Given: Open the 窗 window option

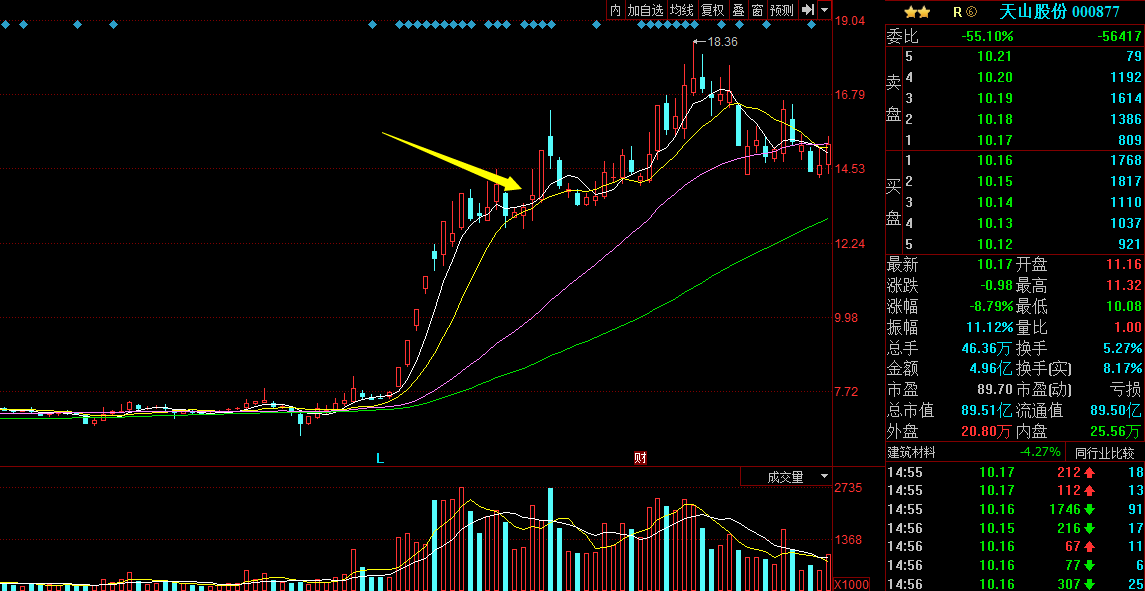Looking at the screenshot, I should click(757, 10).
